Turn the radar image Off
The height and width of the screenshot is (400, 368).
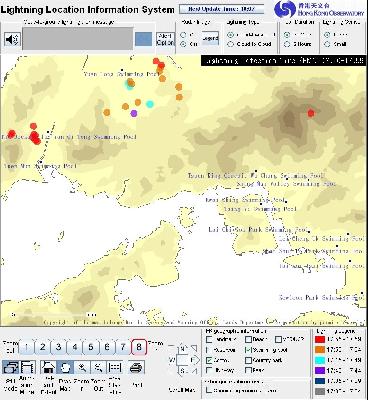[183, 35]
